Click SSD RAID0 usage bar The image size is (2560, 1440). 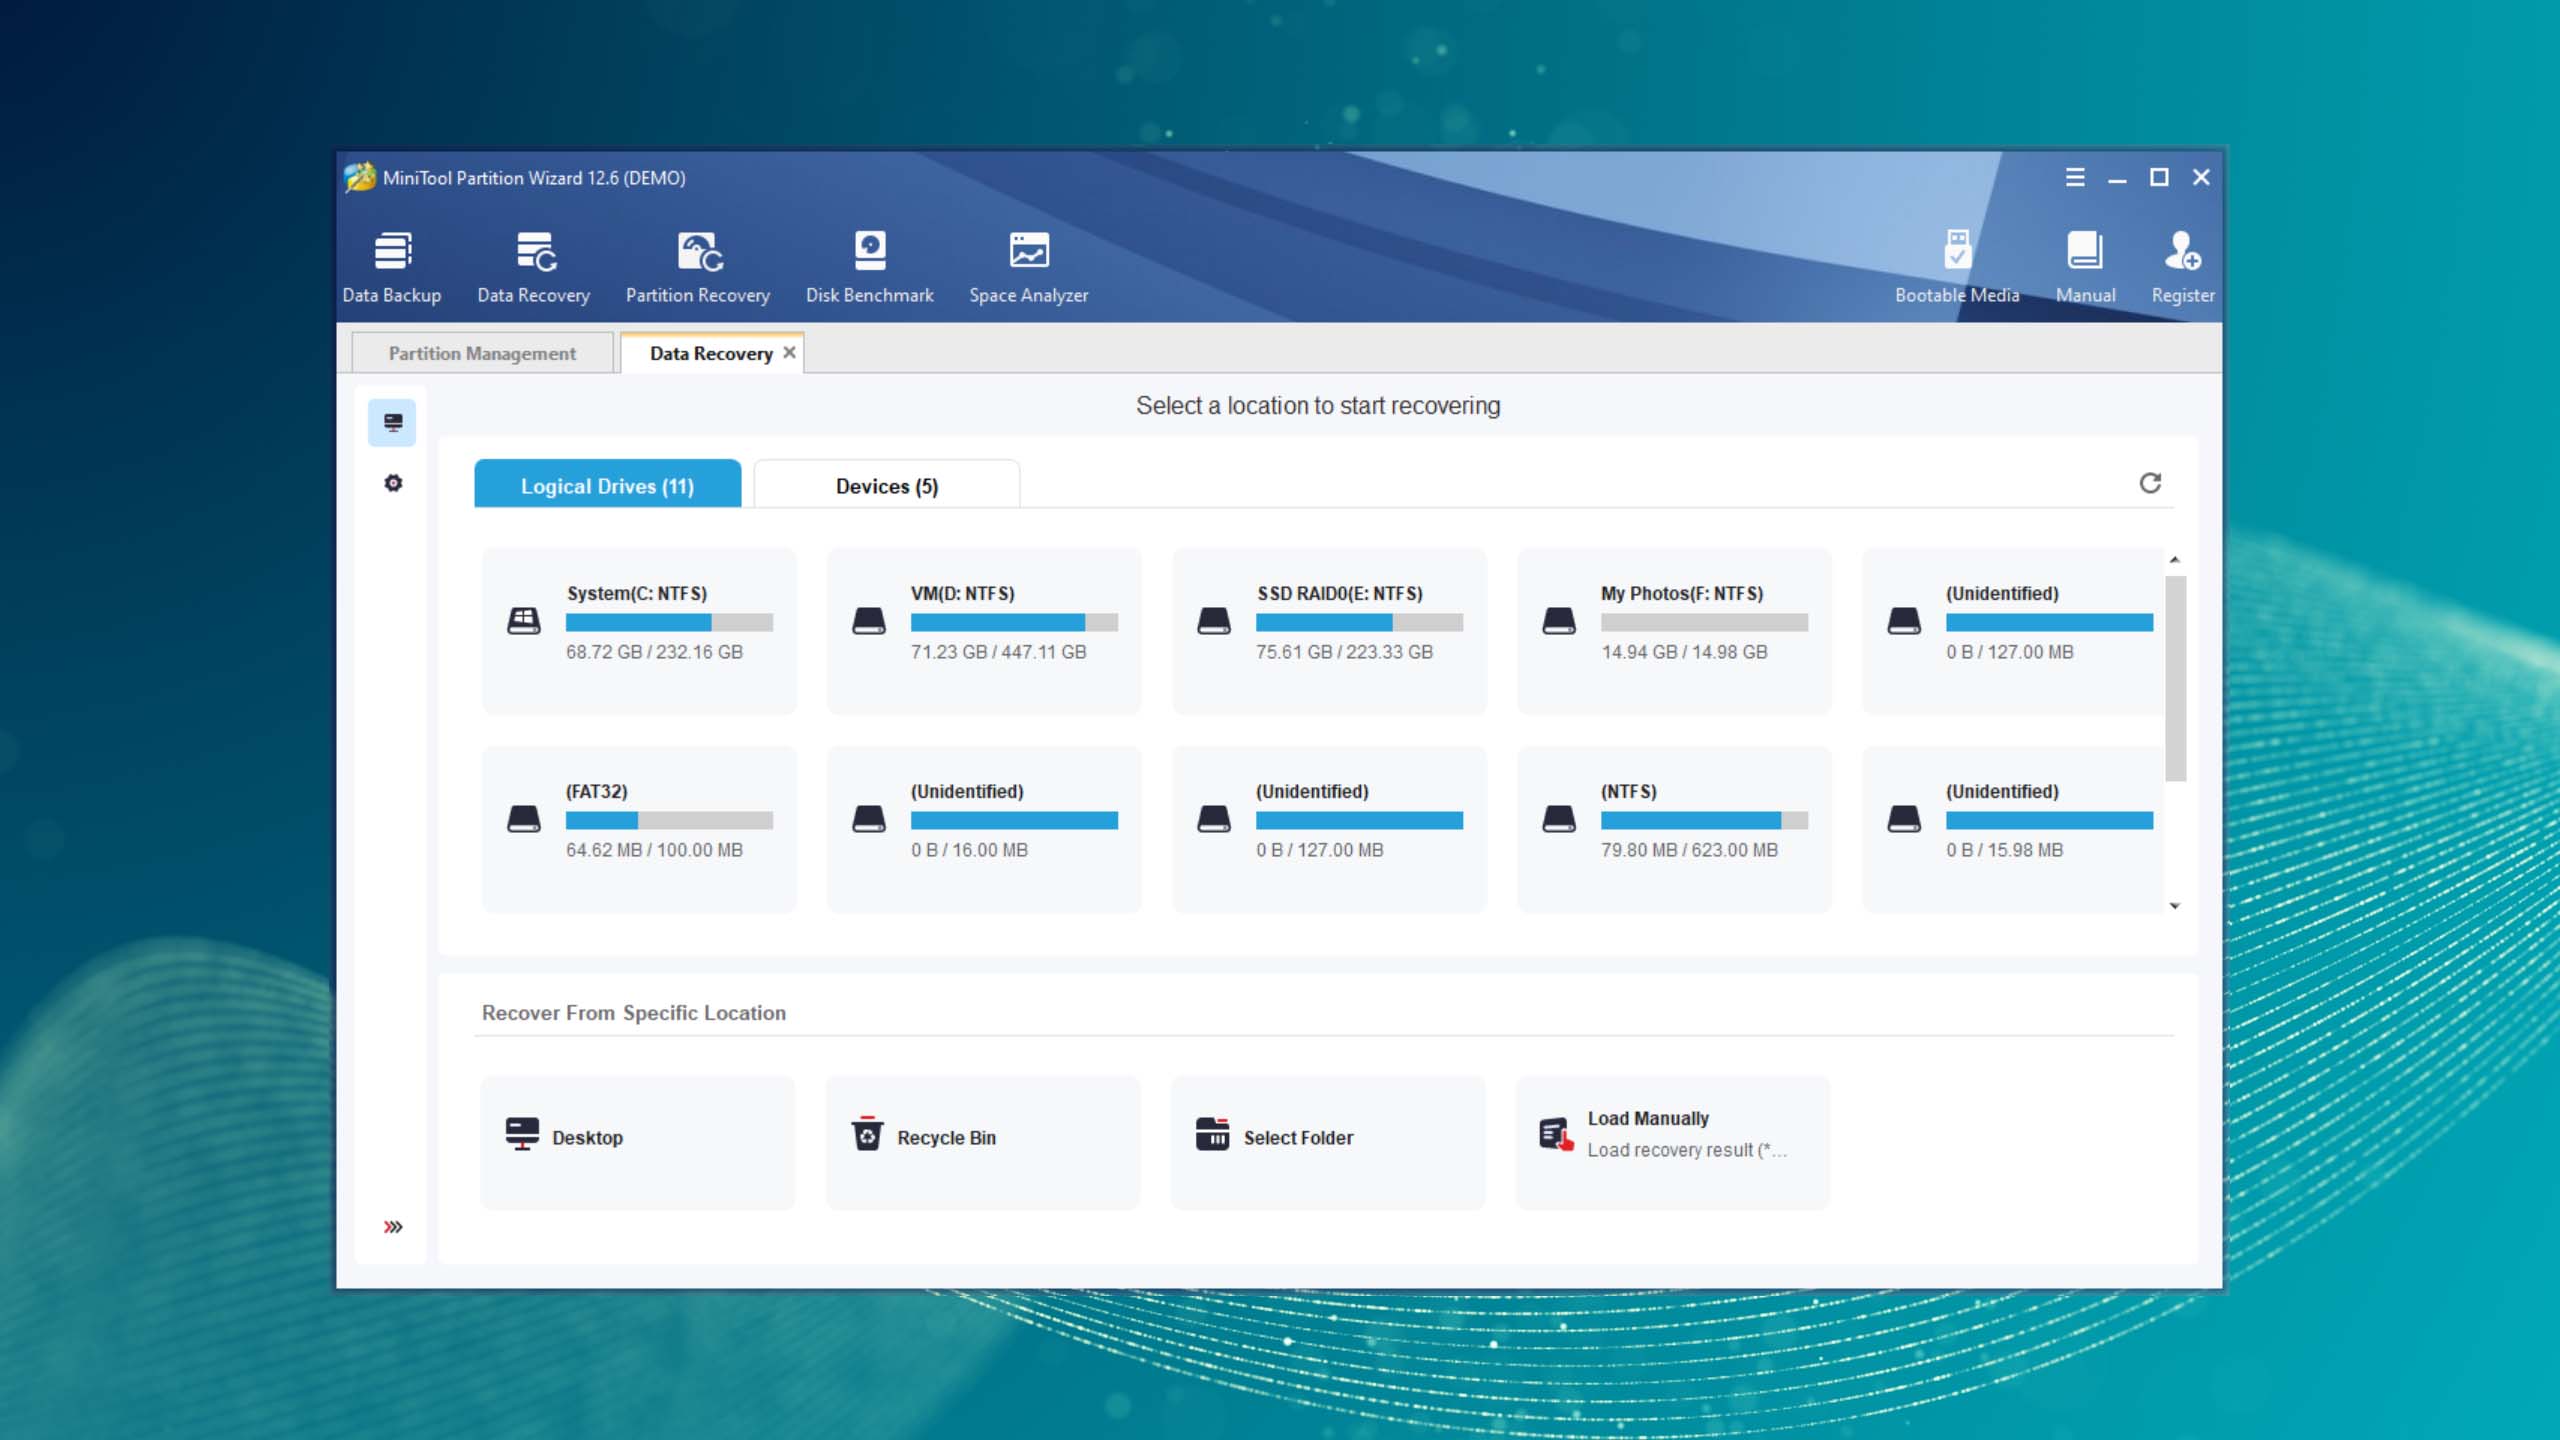1359,622
